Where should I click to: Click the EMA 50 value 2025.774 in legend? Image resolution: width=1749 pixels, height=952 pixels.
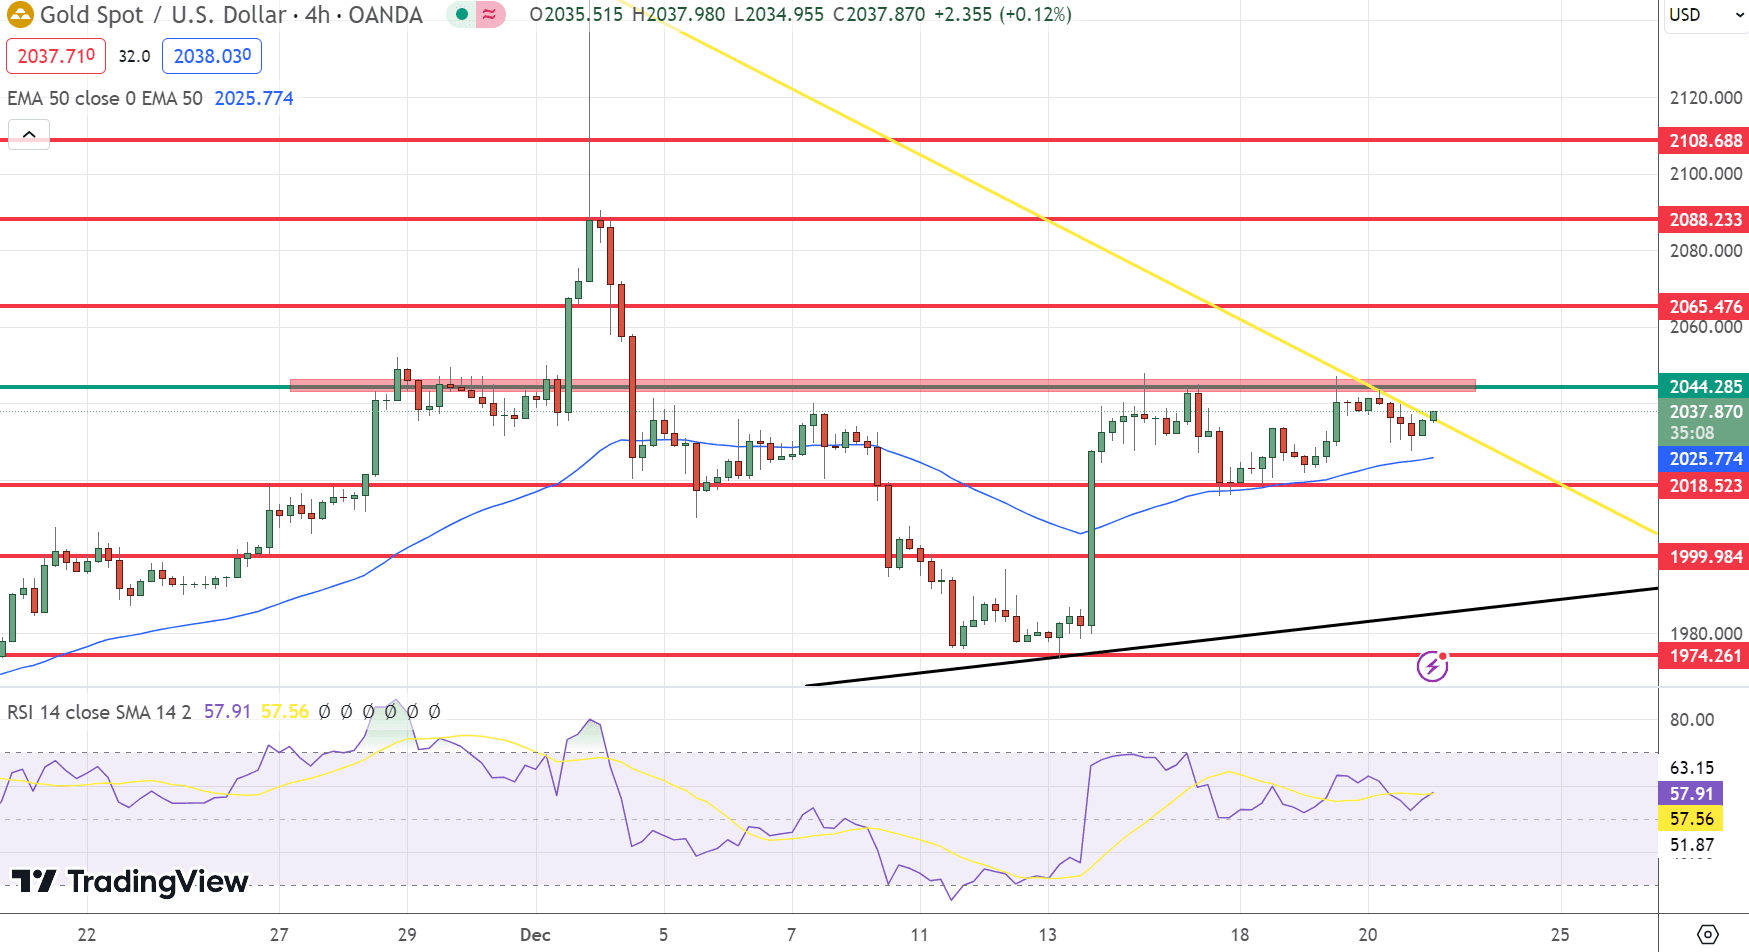tap(254, 98)
